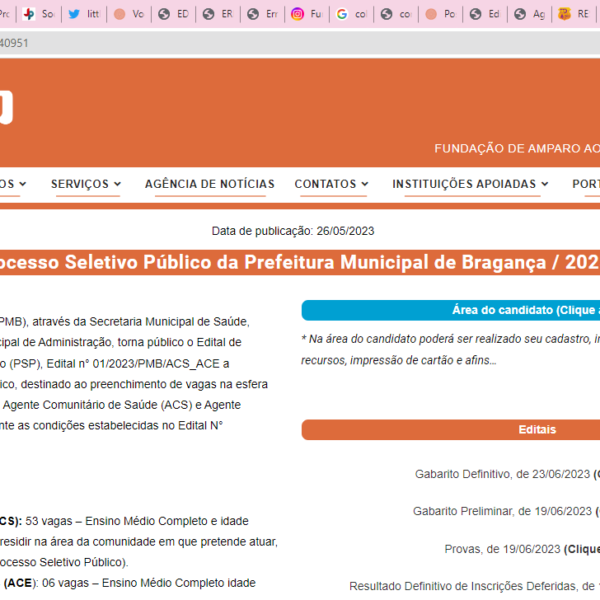Open Agência de Notícias menu item
The image size is (600, 600).
pyautogui.click(x=209, y=184)
